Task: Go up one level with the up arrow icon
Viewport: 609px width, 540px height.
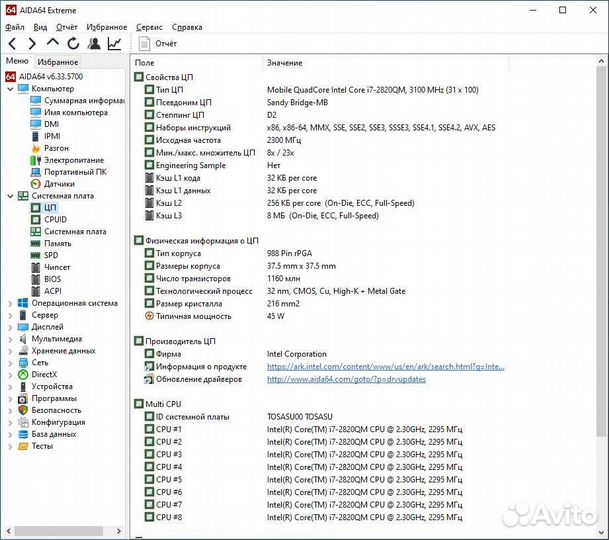Action: click(x=53, y=43)
